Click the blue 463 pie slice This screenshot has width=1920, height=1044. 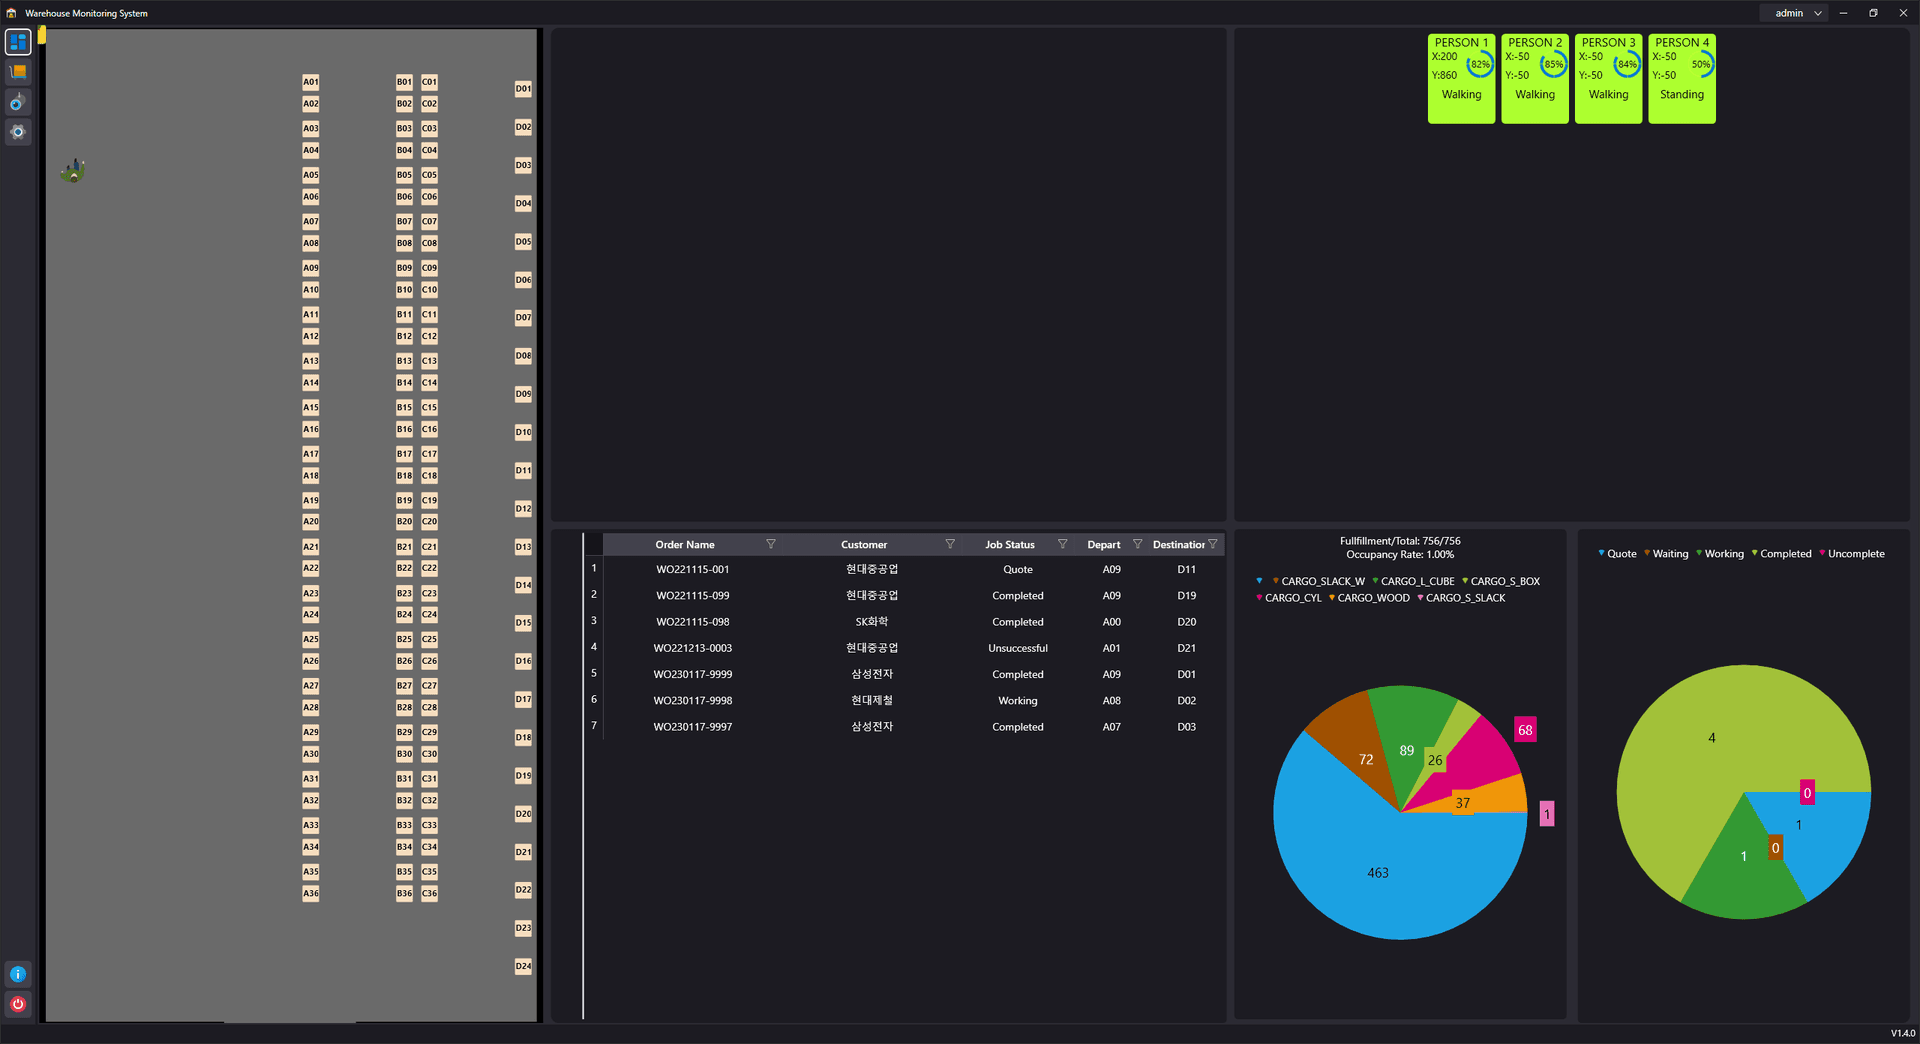[x=1377, y=872]
